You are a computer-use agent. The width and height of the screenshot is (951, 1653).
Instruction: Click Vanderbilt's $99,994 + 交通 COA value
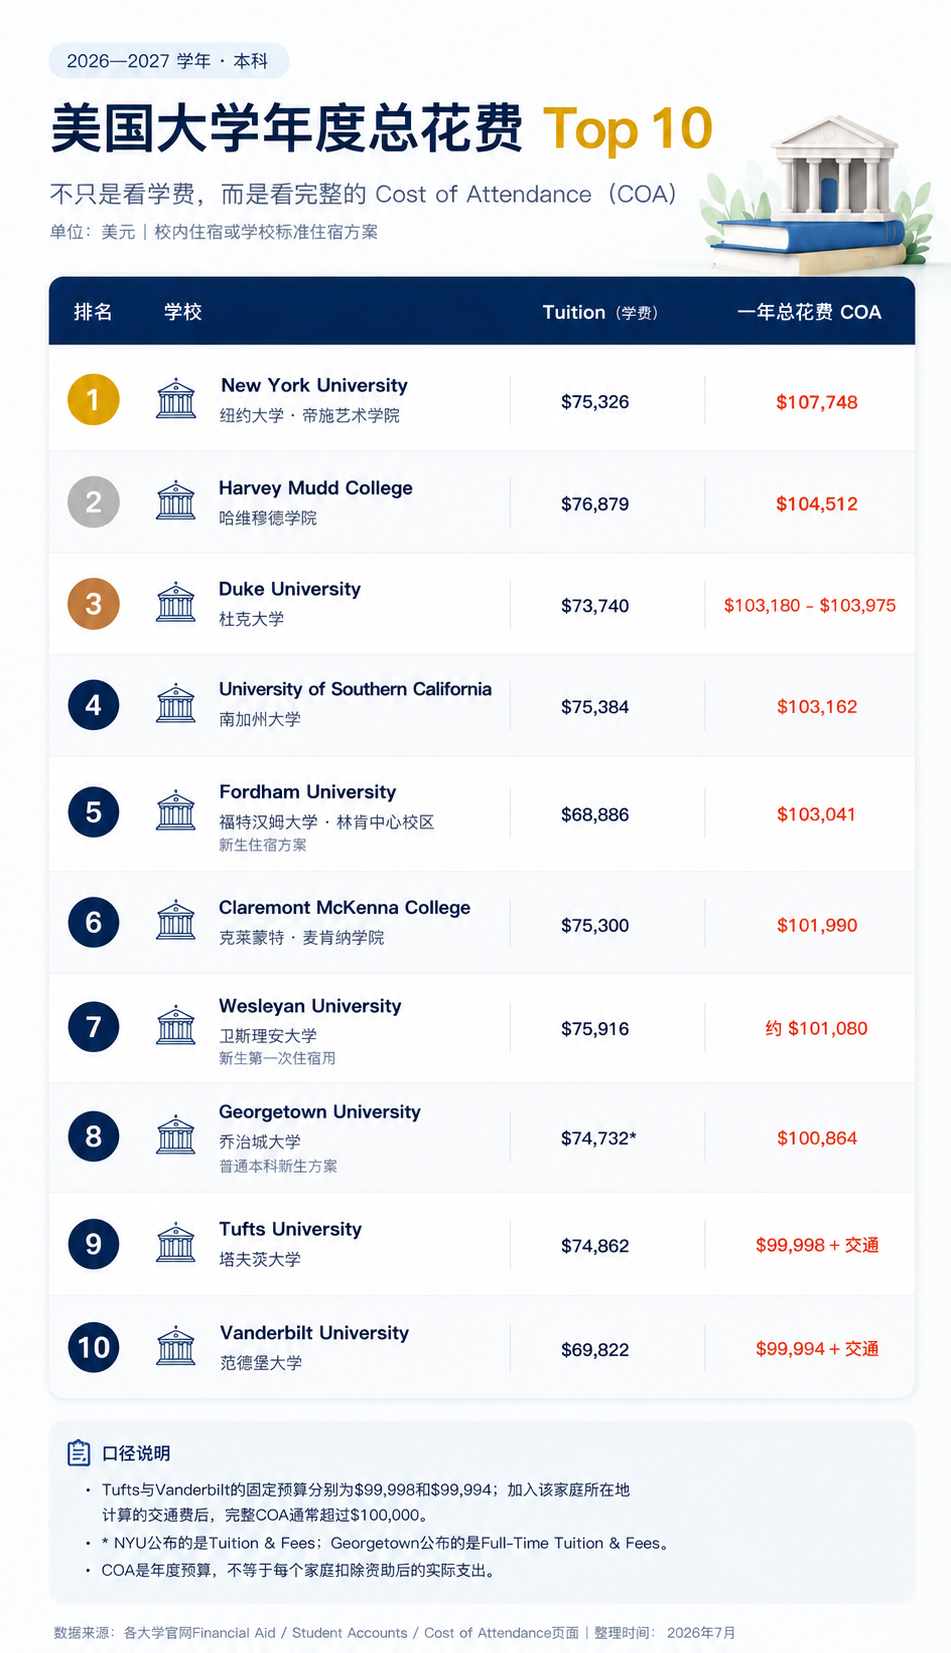[817, 1349]
